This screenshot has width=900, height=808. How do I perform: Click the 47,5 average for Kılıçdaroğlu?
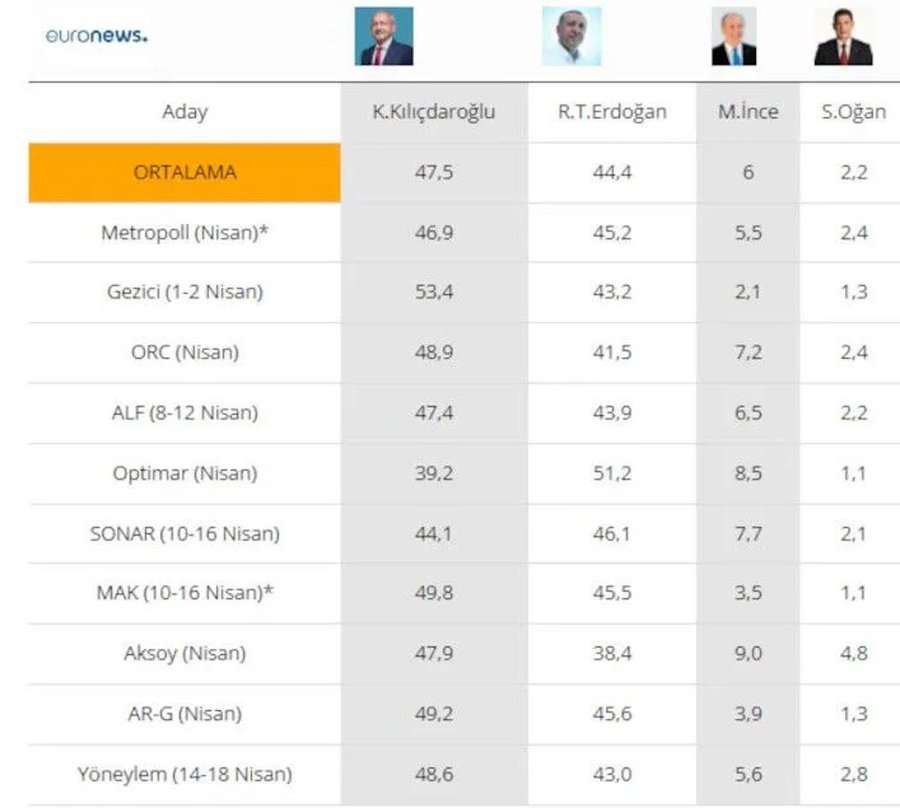[x=434, y=173]
